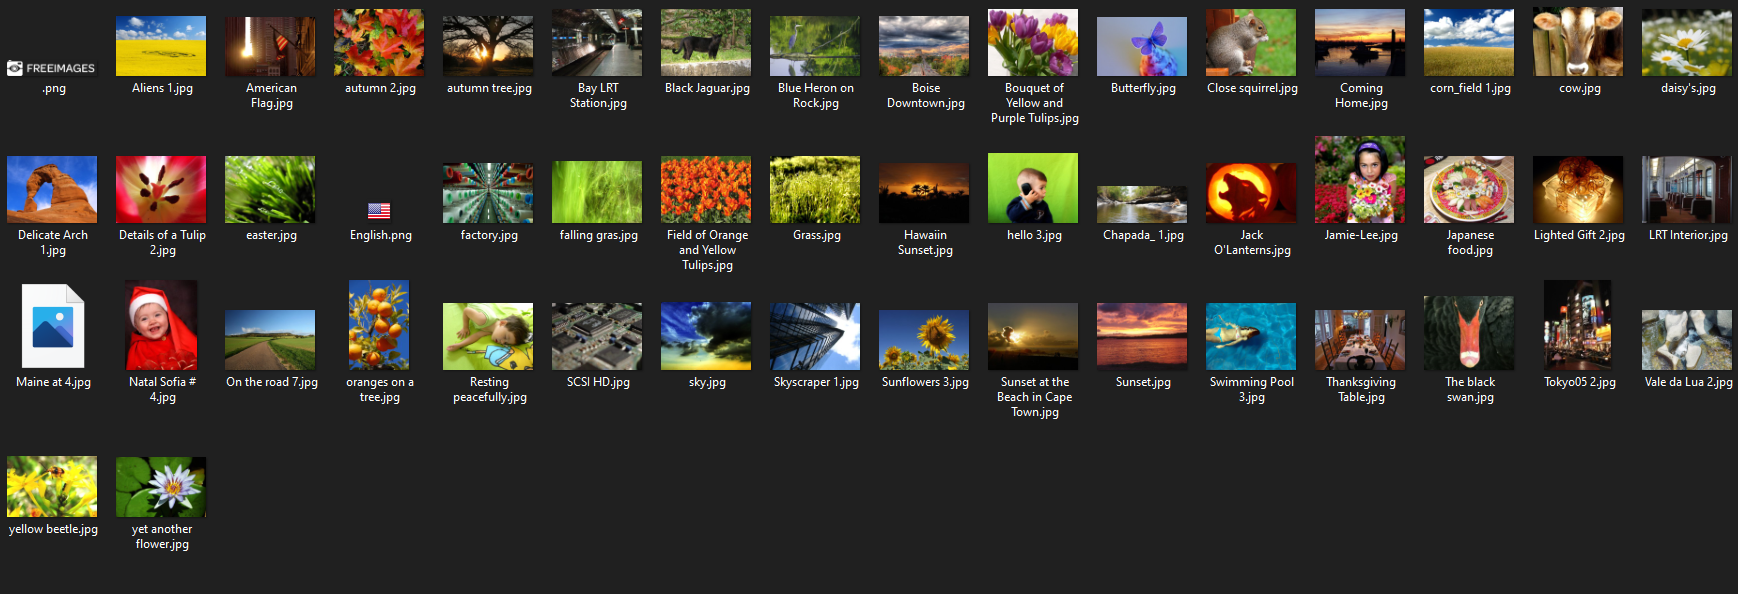Select Bouquet of Yellow and Purple Tulips.jpg

click(x=1033, y=43)
